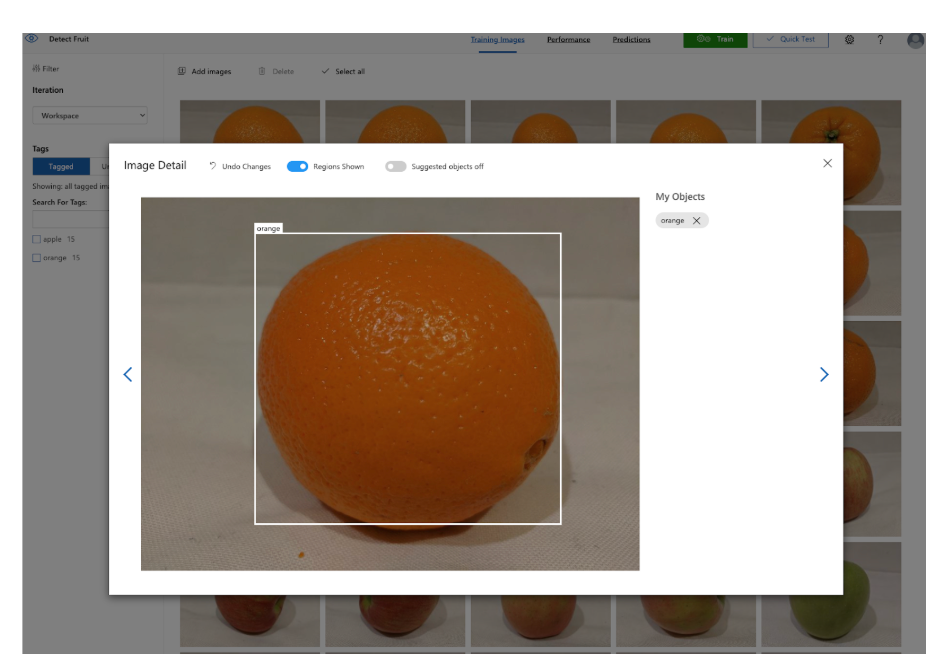946x672 pixels.
Task: Click the Search For Tags input field
Action: point(70,219)
